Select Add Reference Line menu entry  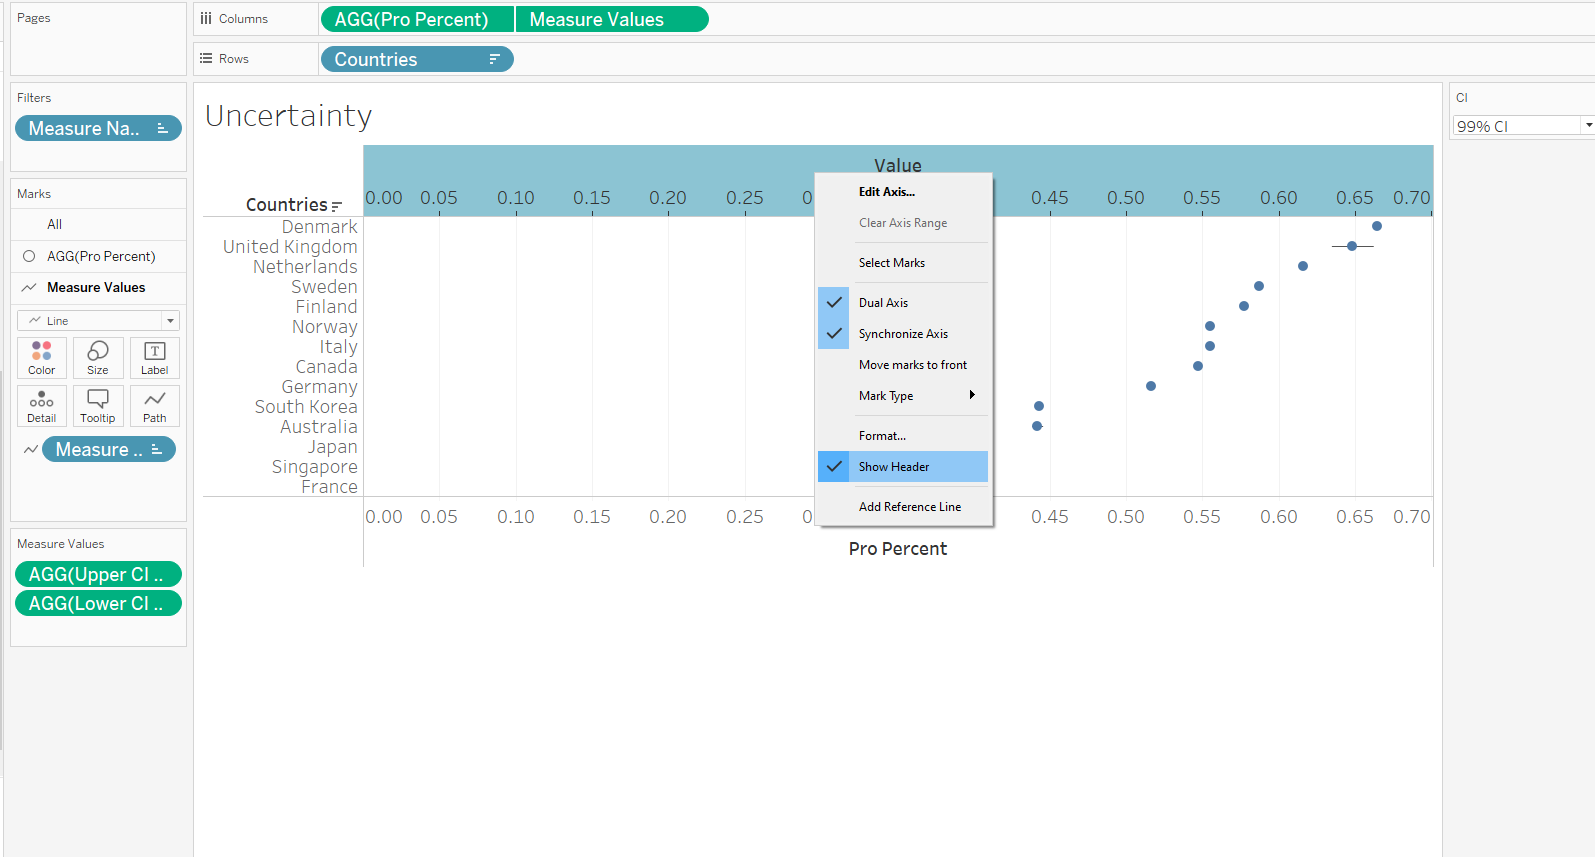point(909,507)
